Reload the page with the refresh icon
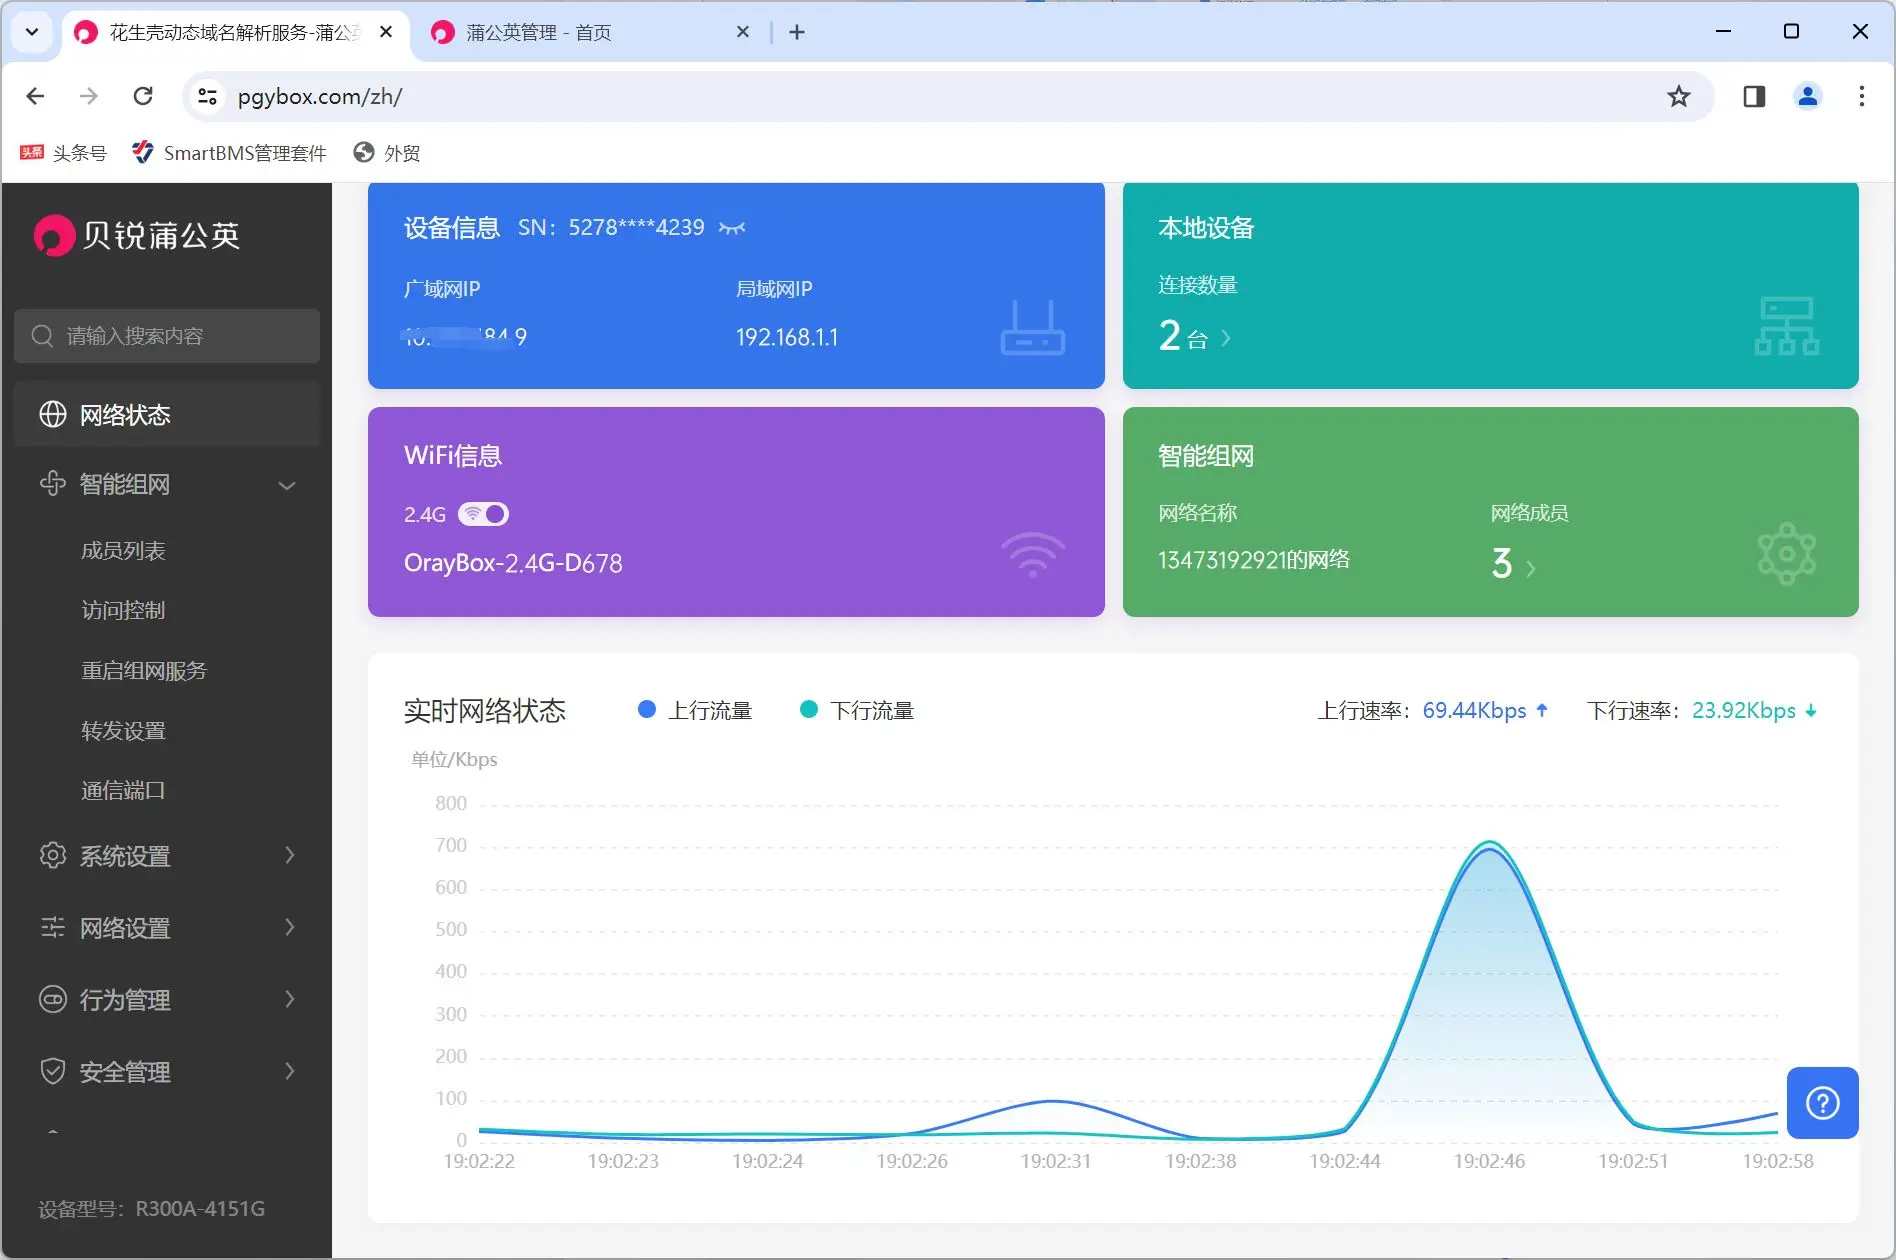This screenshot has height=1260, width=1896. click(143, 96)
